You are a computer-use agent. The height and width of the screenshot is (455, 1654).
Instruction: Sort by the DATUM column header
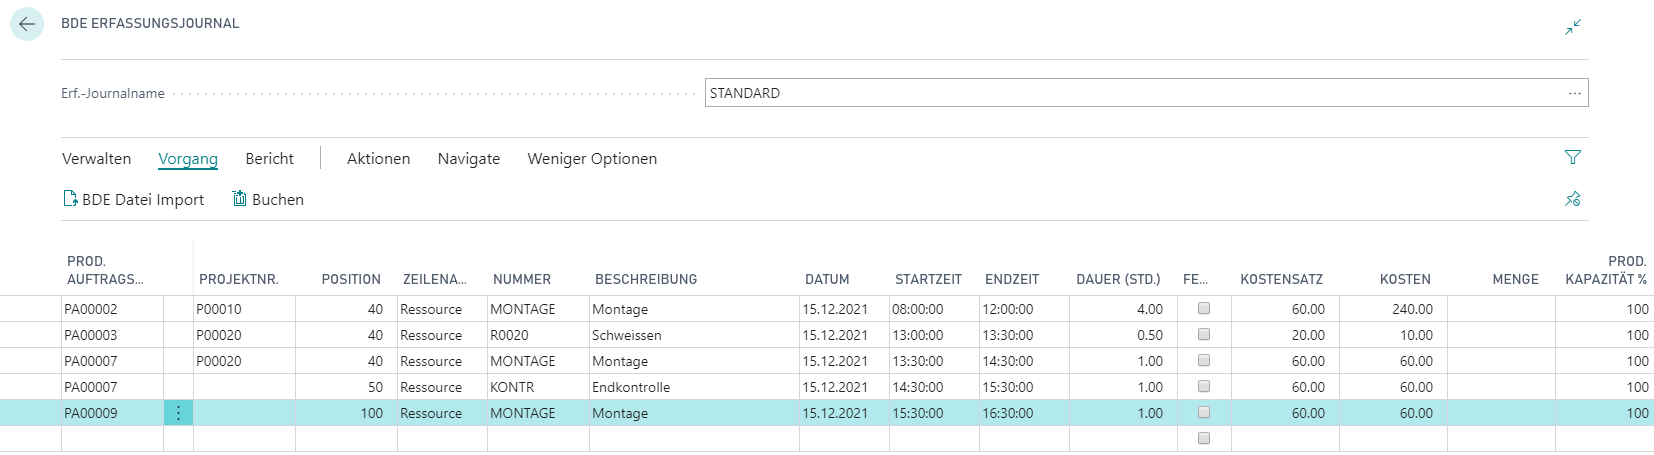coord(827,279)
